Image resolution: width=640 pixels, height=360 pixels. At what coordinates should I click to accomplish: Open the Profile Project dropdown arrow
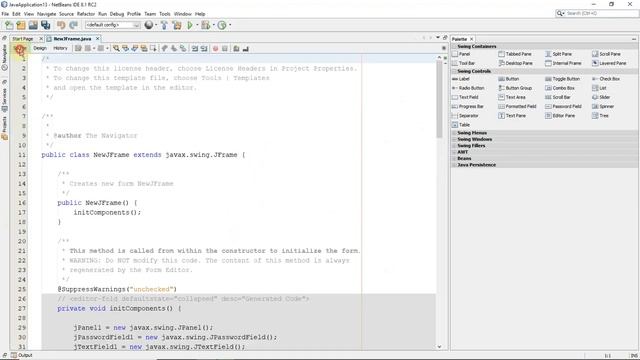230,25
